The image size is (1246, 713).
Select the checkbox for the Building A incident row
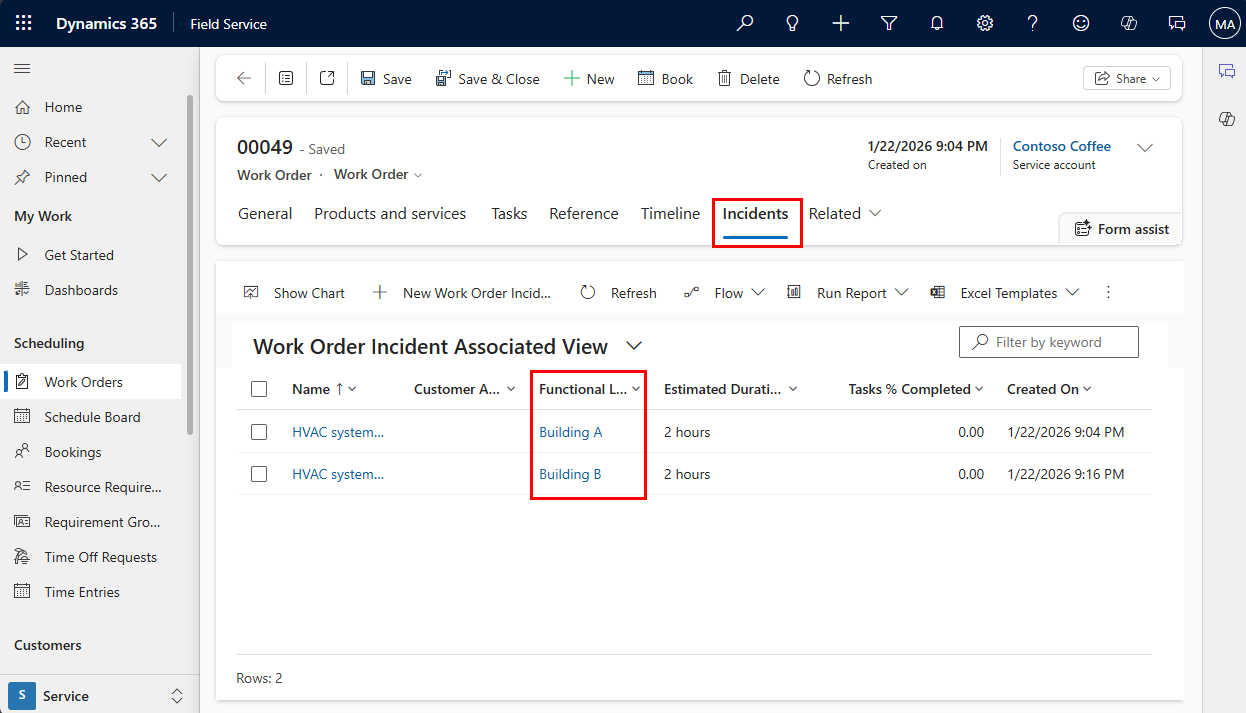259,432
